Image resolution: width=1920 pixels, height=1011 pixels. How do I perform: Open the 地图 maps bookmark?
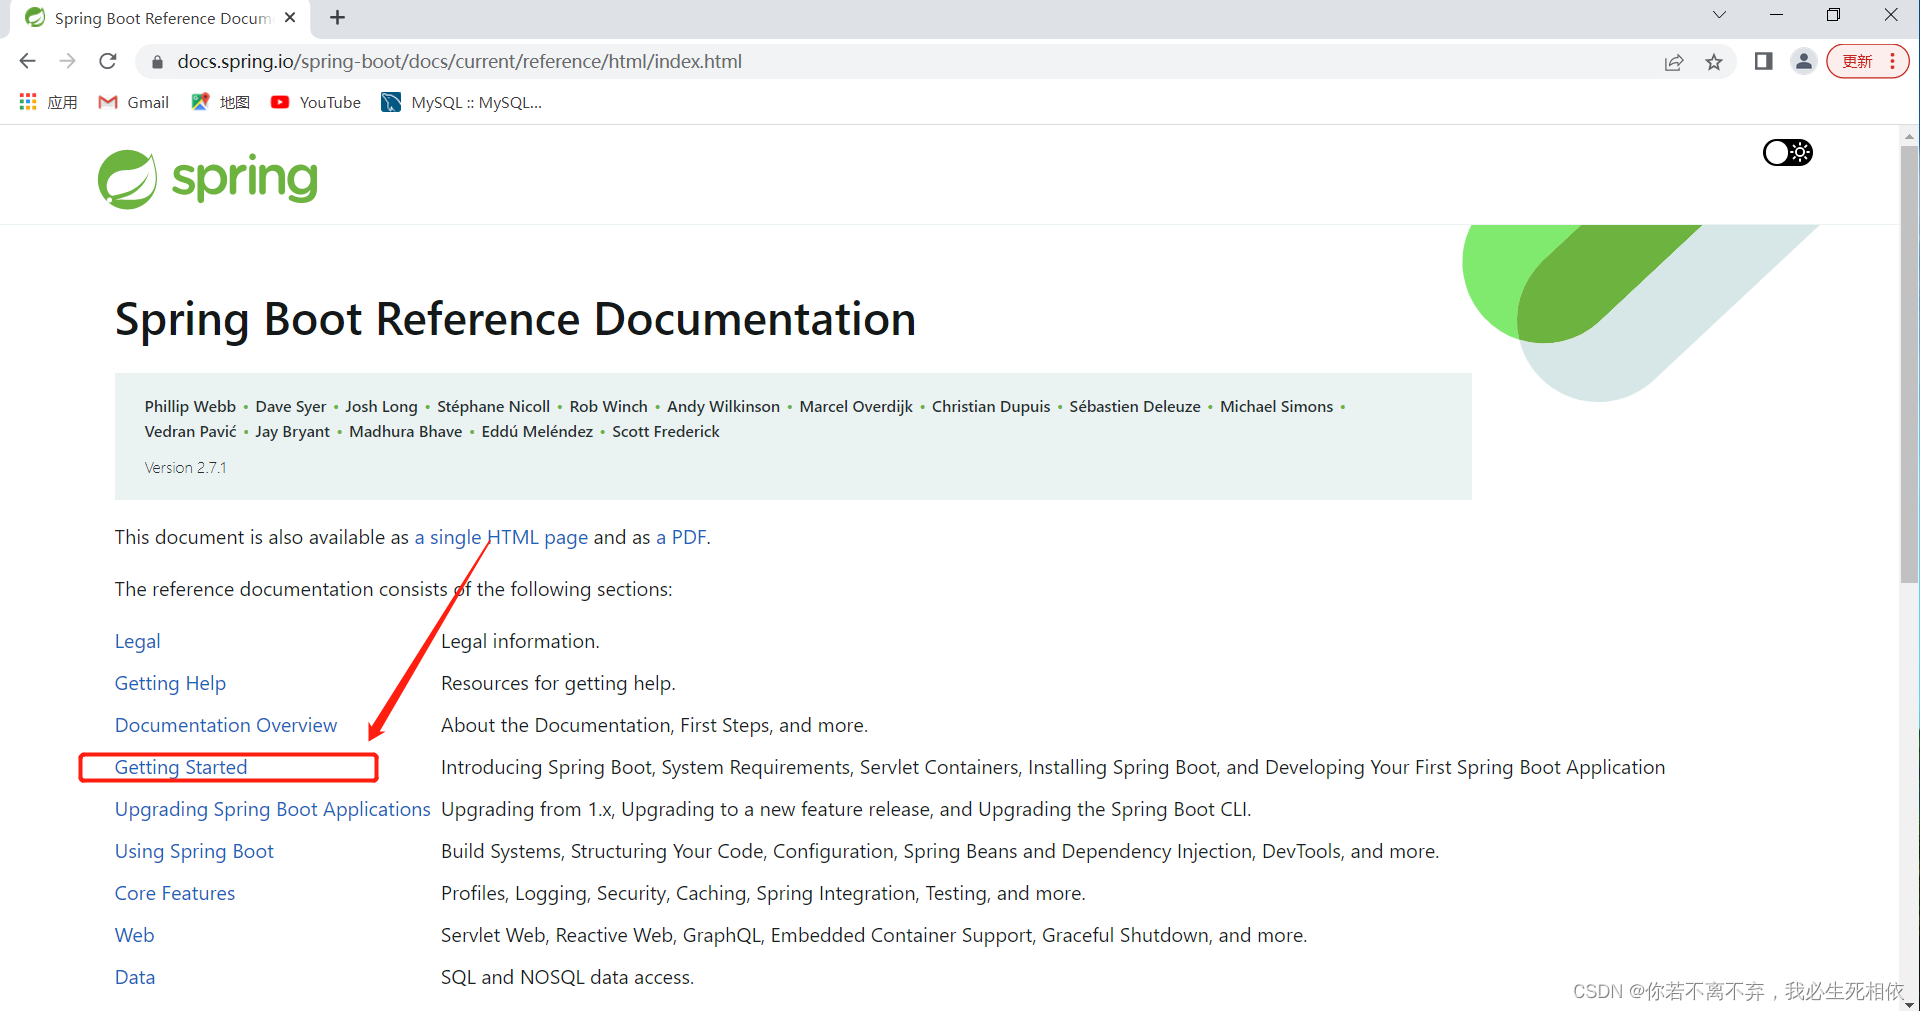(x=219, y=102)
